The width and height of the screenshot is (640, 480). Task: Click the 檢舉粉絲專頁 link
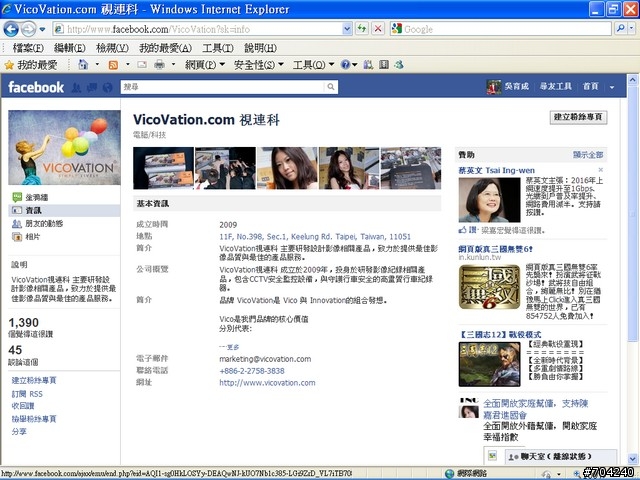pos(34,419)
